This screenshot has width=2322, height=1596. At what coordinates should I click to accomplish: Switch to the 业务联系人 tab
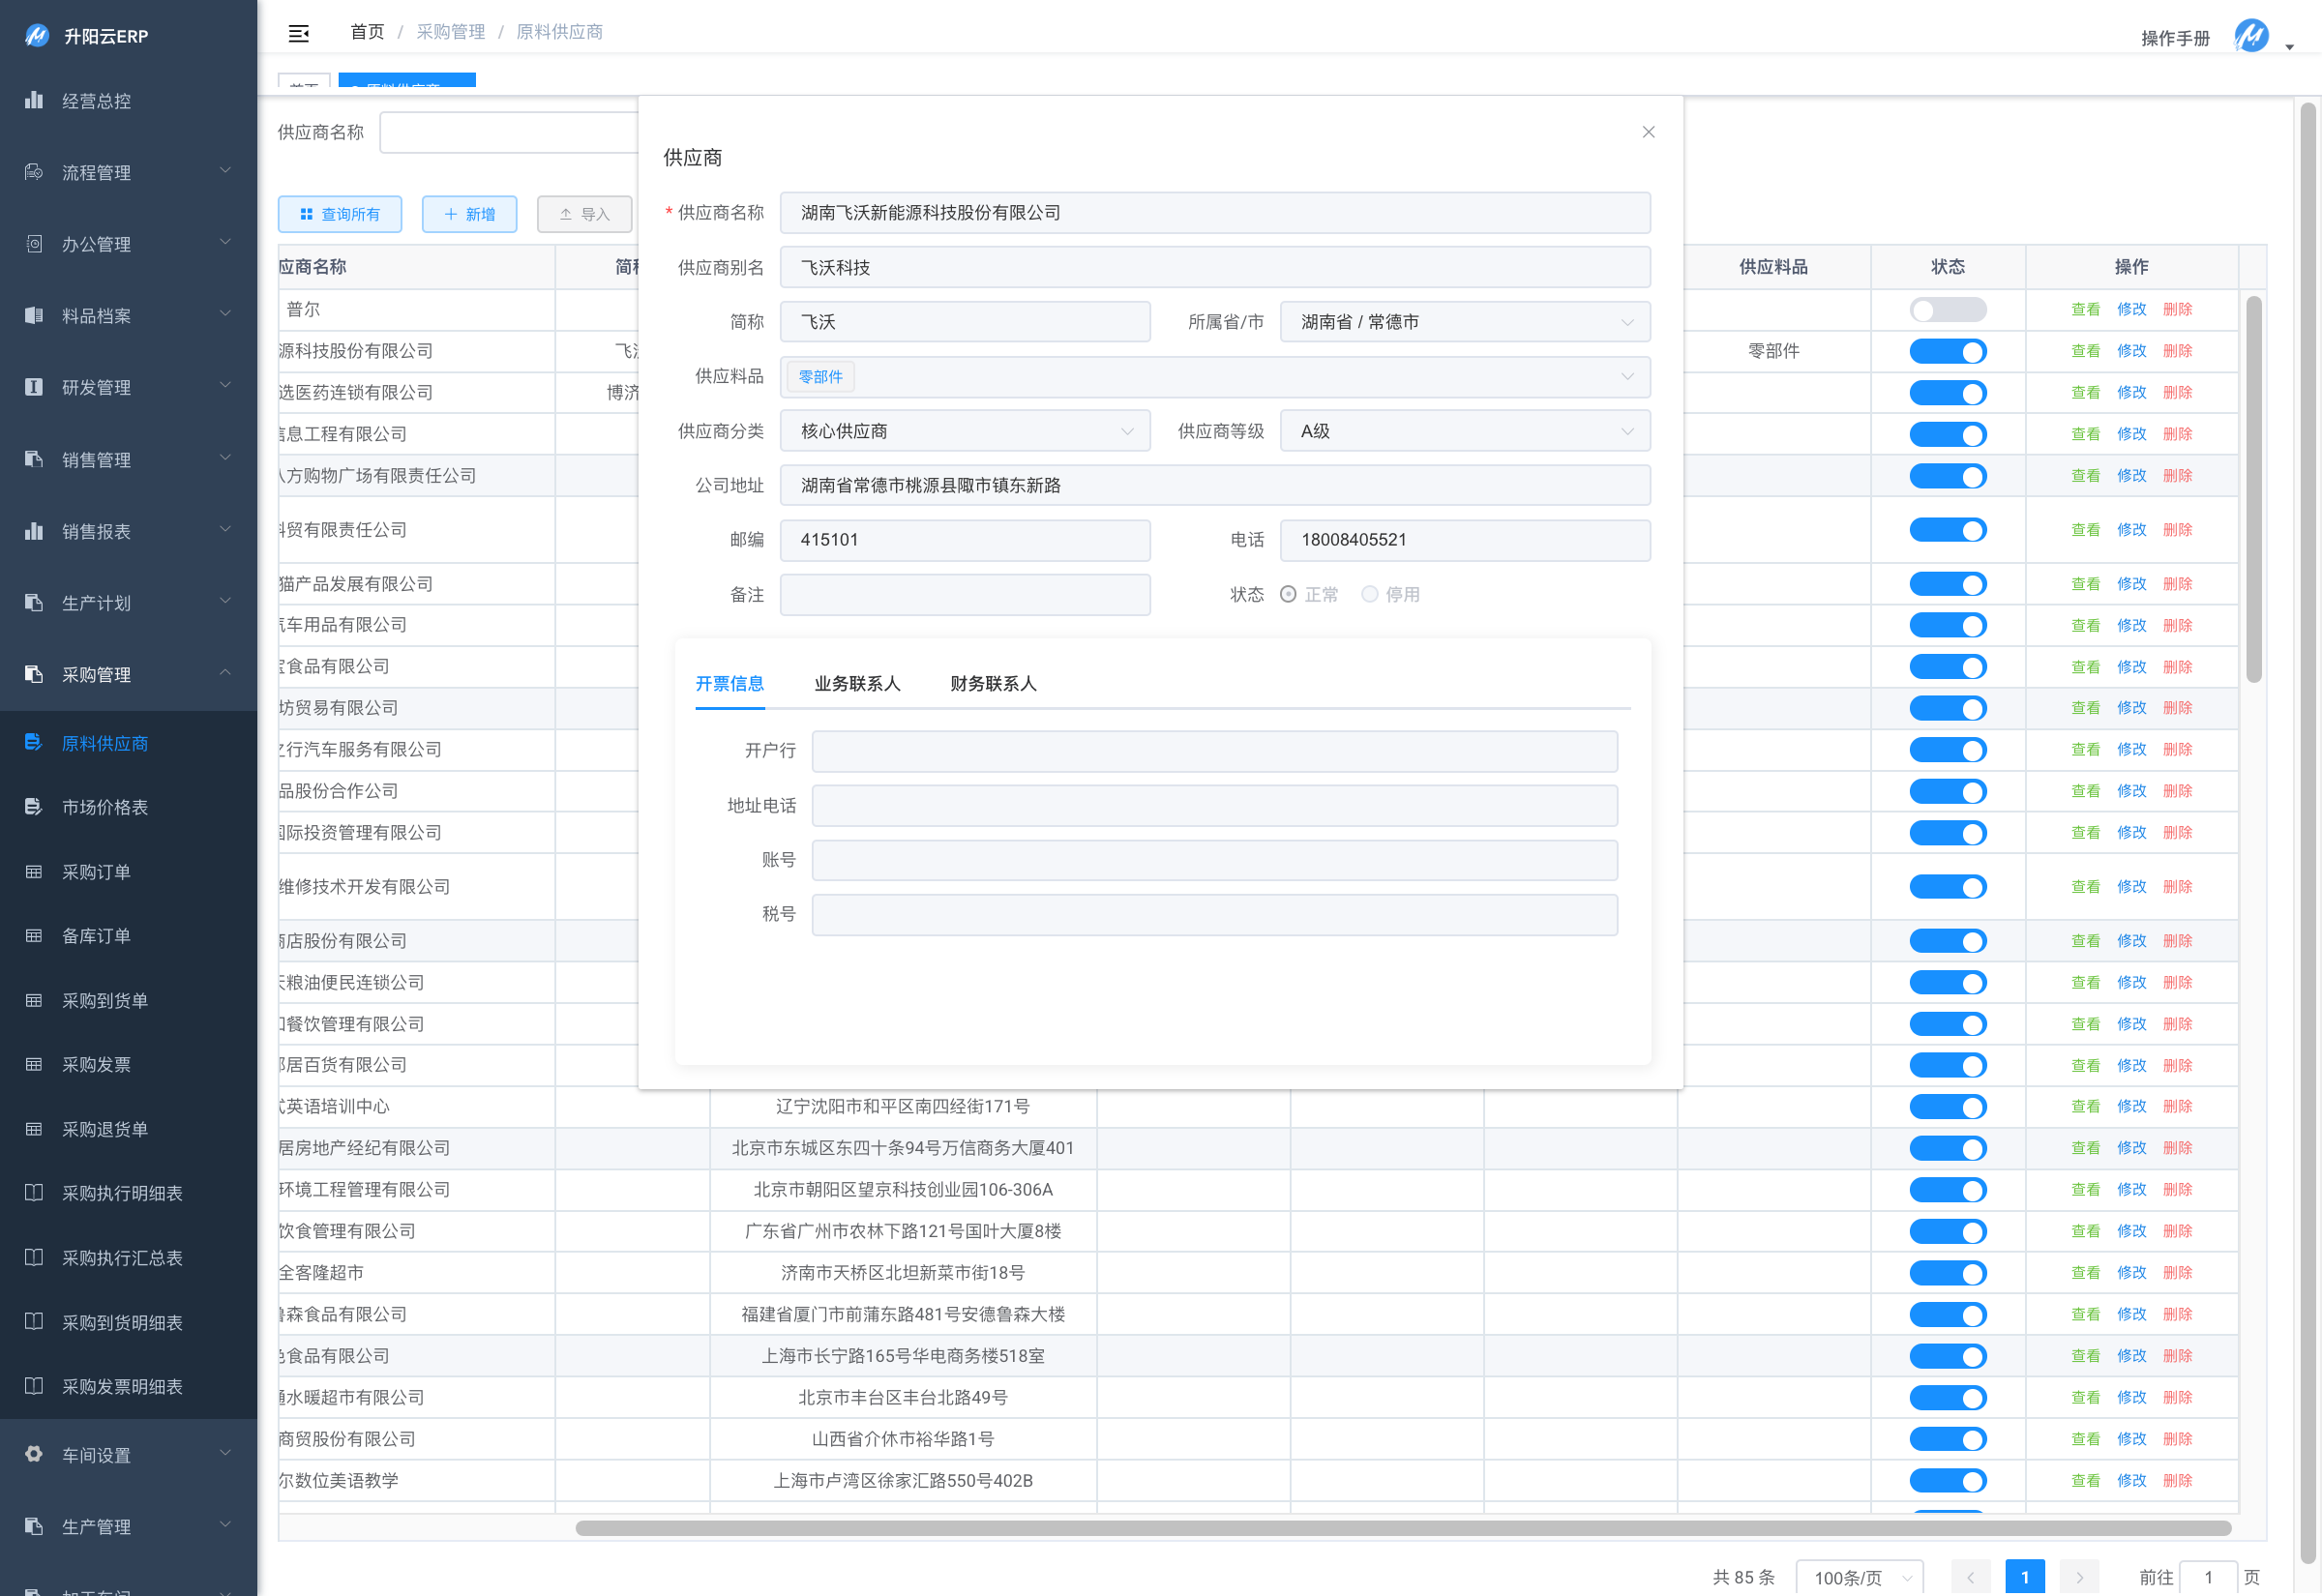coord(857,683)
